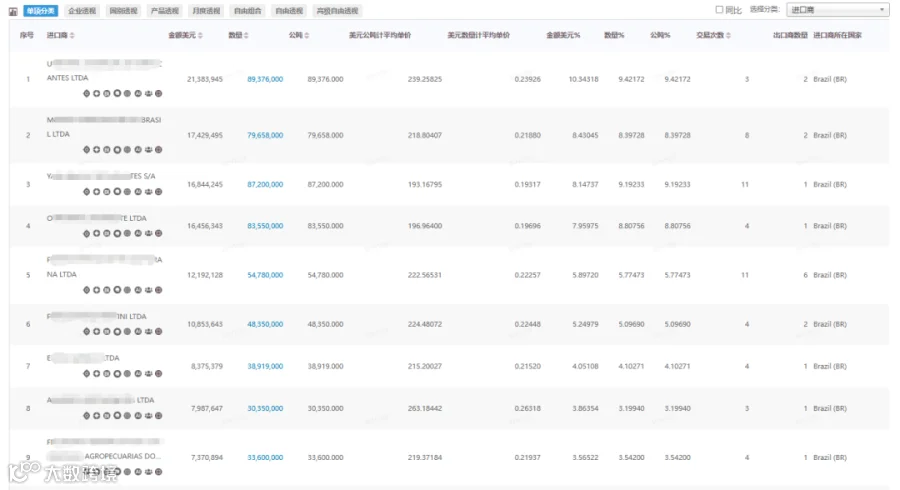Click the last round icon in row 3 (TES S/A)
Viewport: 900px width, 490px height.
(x=158, y=192)
